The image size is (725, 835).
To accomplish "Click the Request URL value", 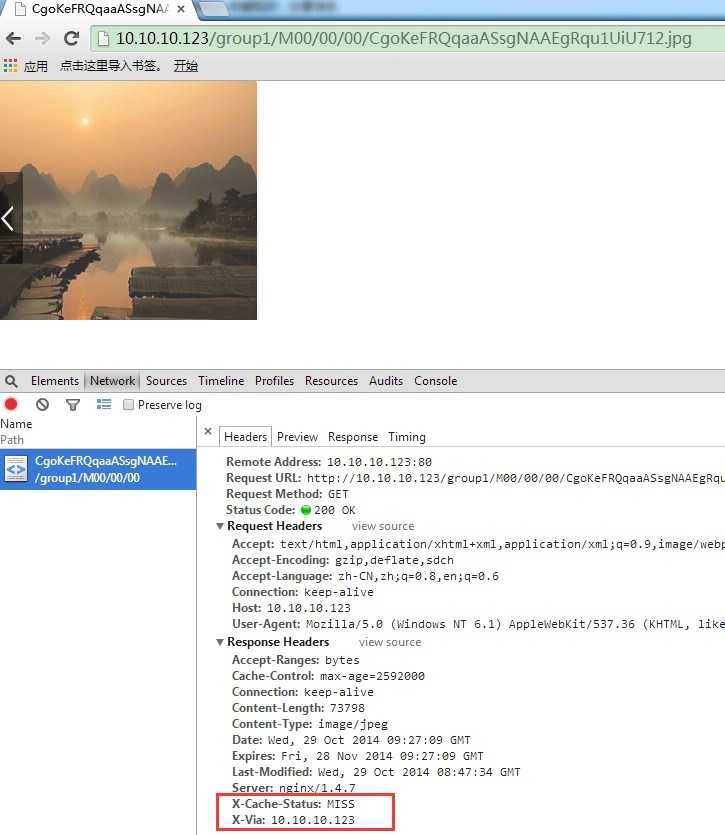I will pos(516,478).
